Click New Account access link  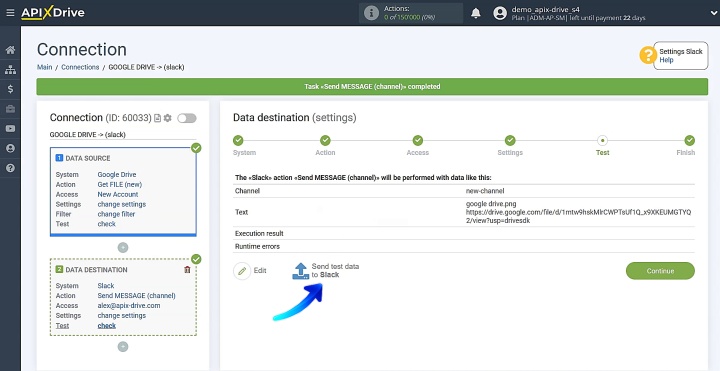[118, 194]
